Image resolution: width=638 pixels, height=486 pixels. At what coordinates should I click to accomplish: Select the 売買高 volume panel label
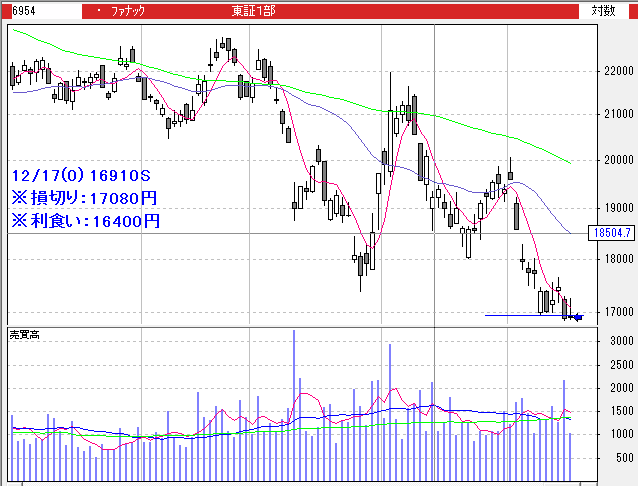(24, 332)
